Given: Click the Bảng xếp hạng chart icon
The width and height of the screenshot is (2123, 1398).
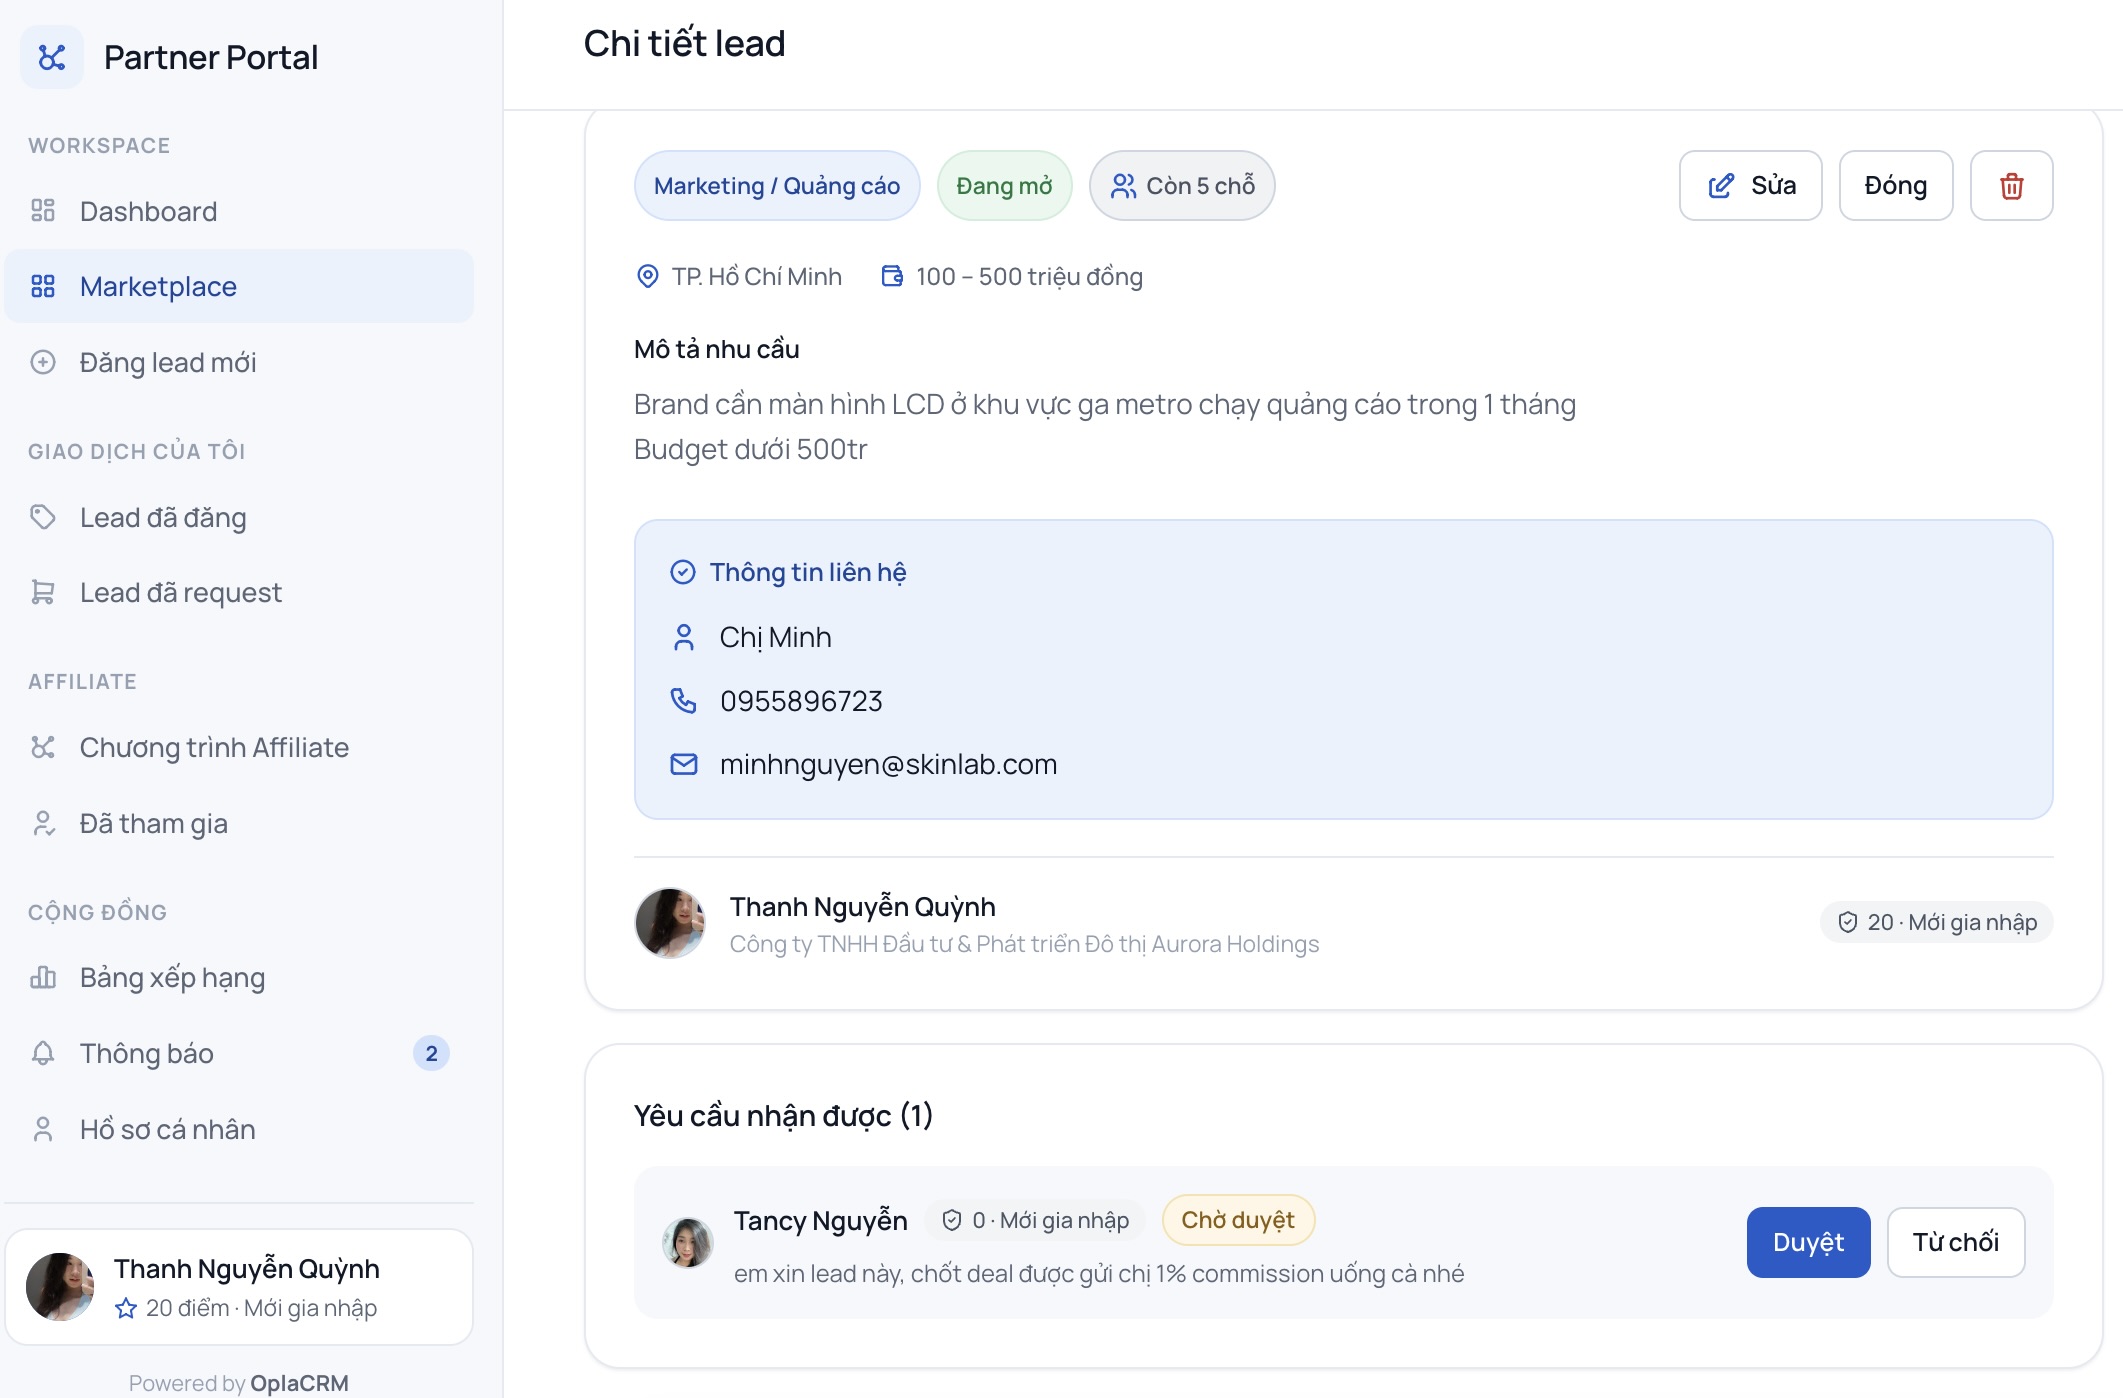Looking at the screenshot, I should pos(43,977).
